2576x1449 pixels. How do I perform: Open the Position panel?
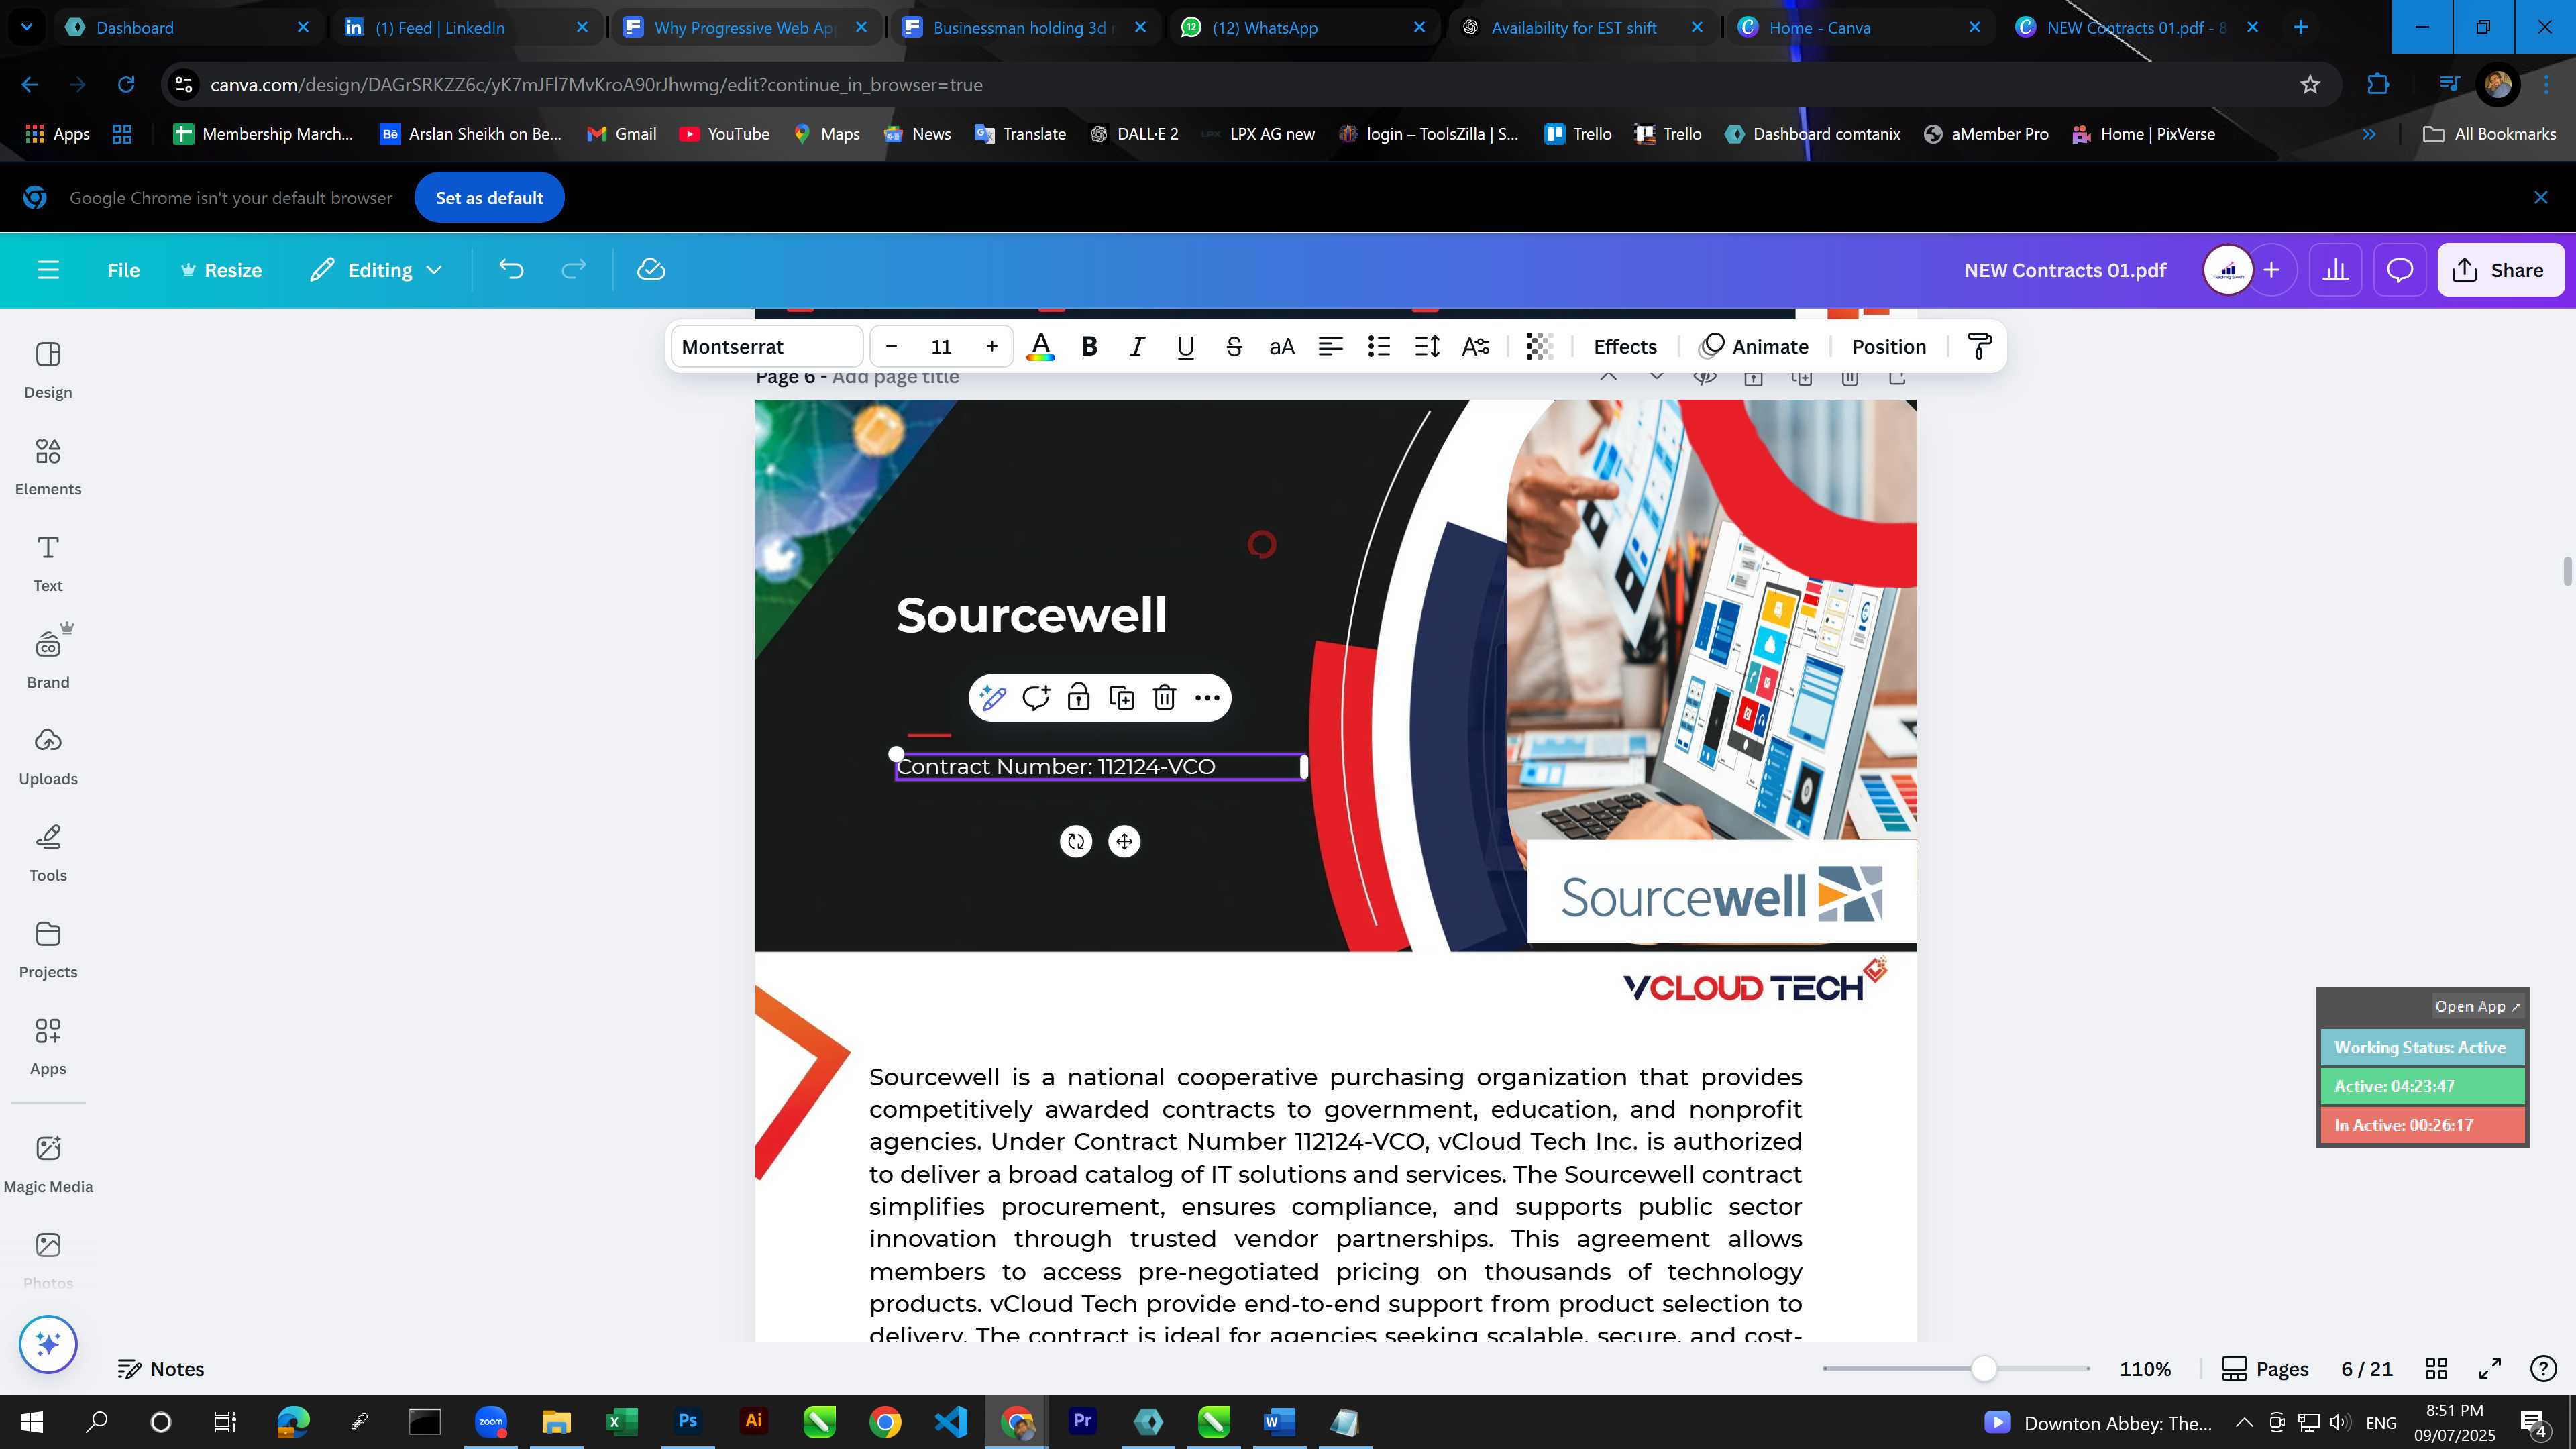(1888, 347)
